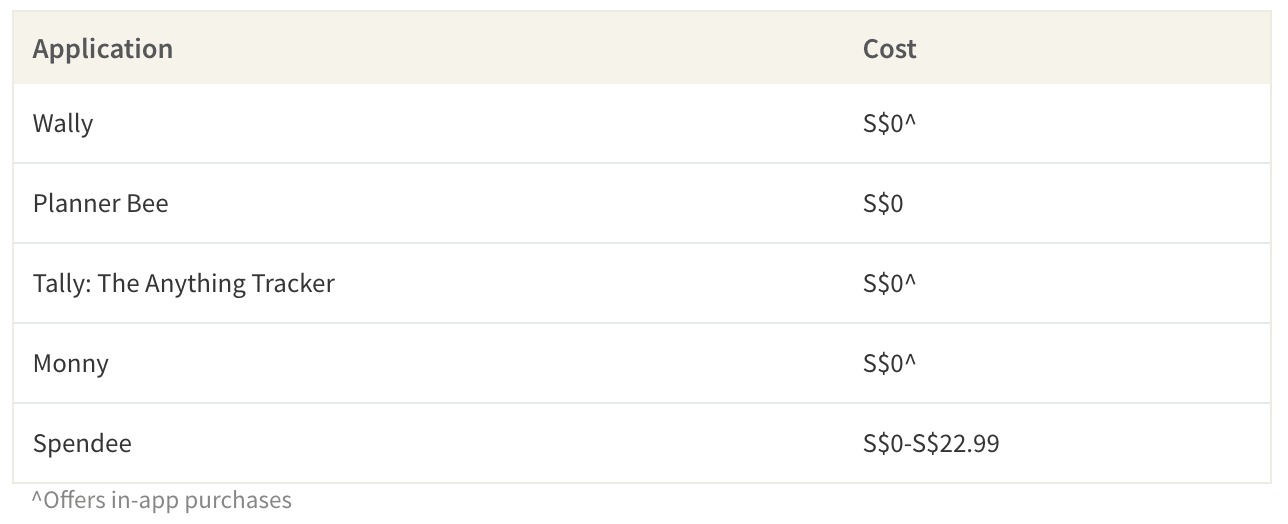
Task: Click Spendee's S$0-S$22.99 price range
Action: (930, 443)
